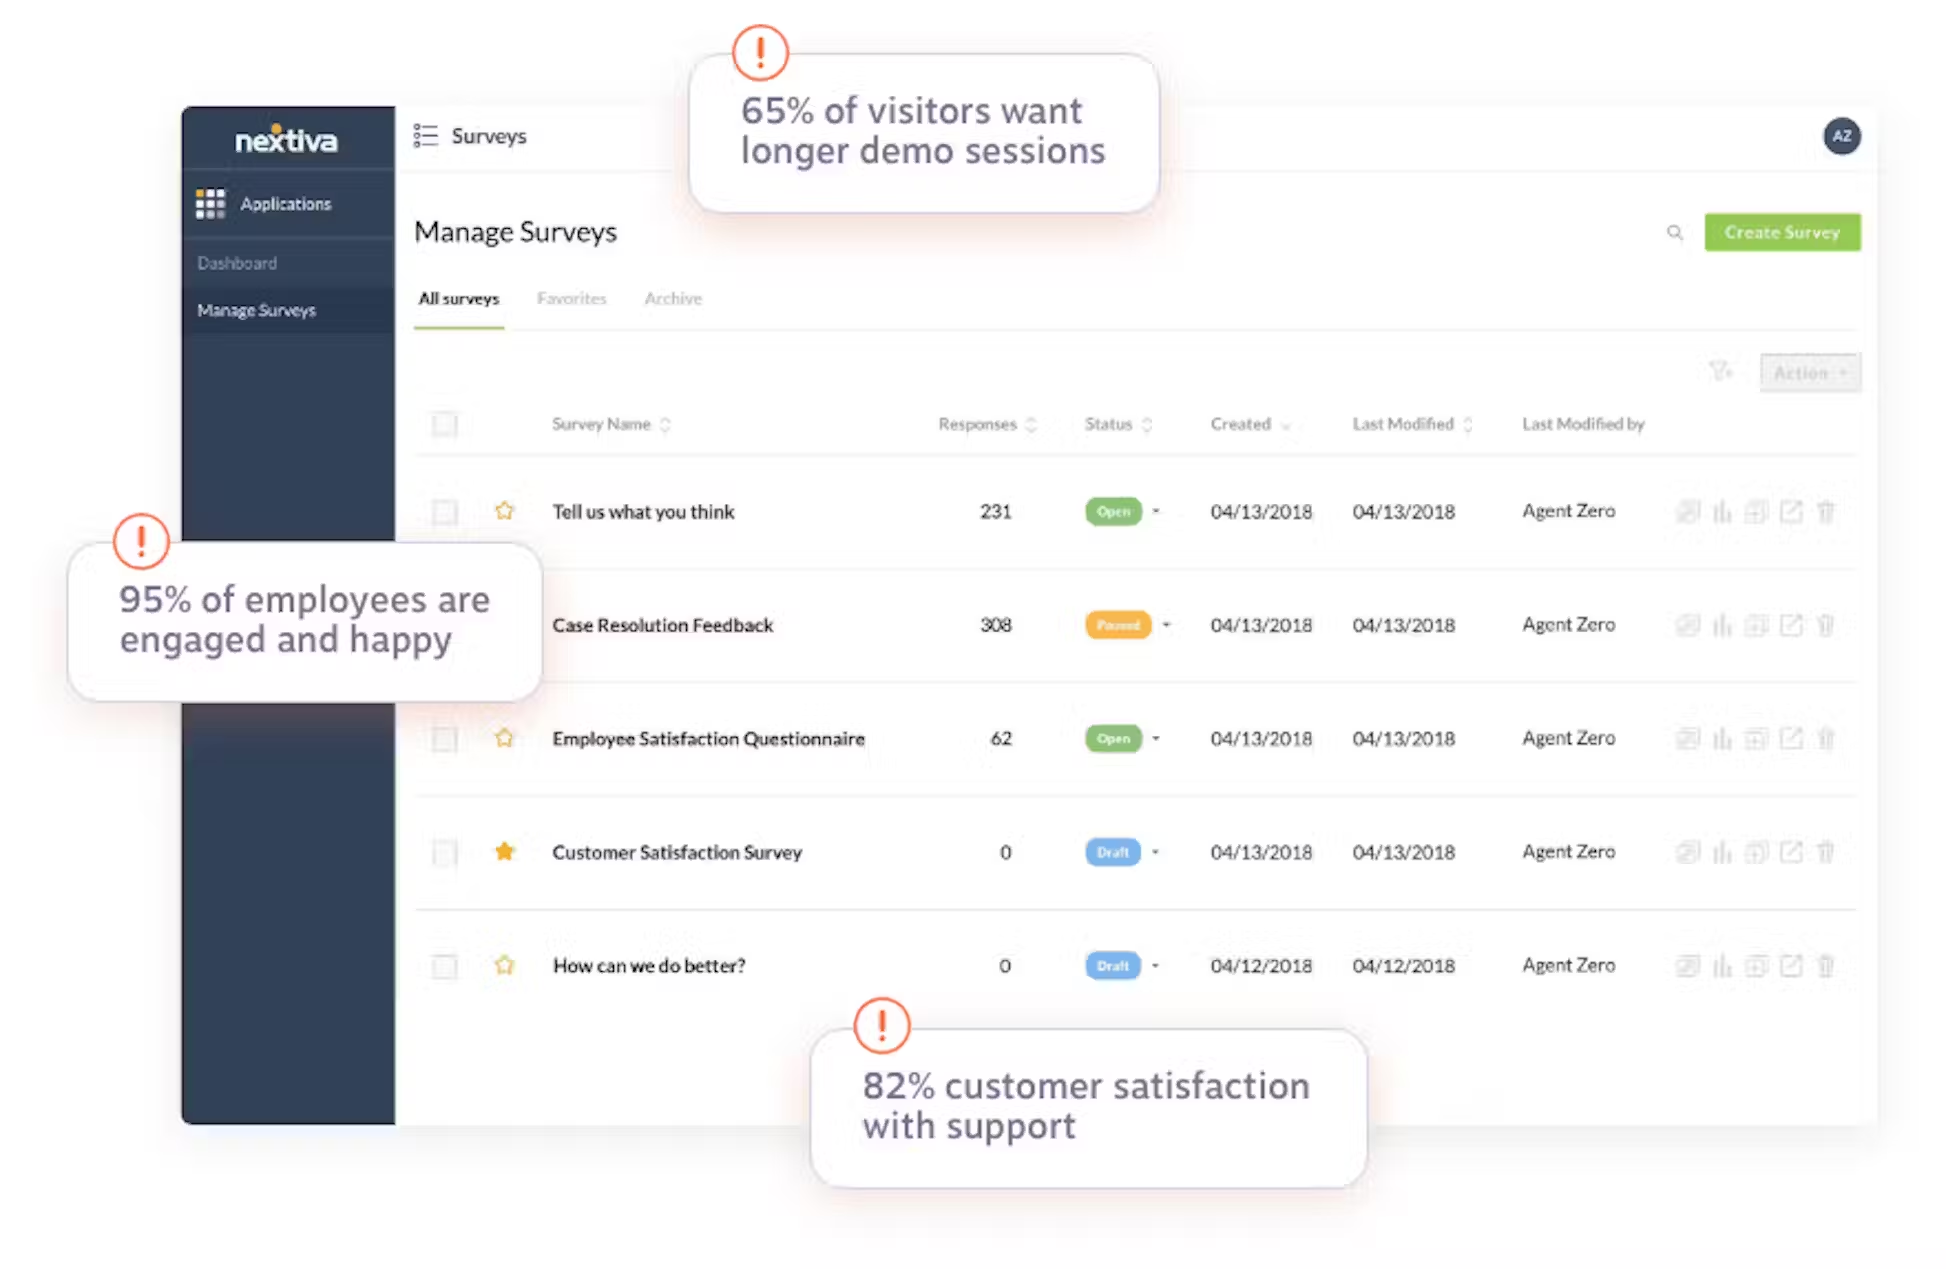
Task: Check the select-all checkbox in table header
Action: point(444,424)
